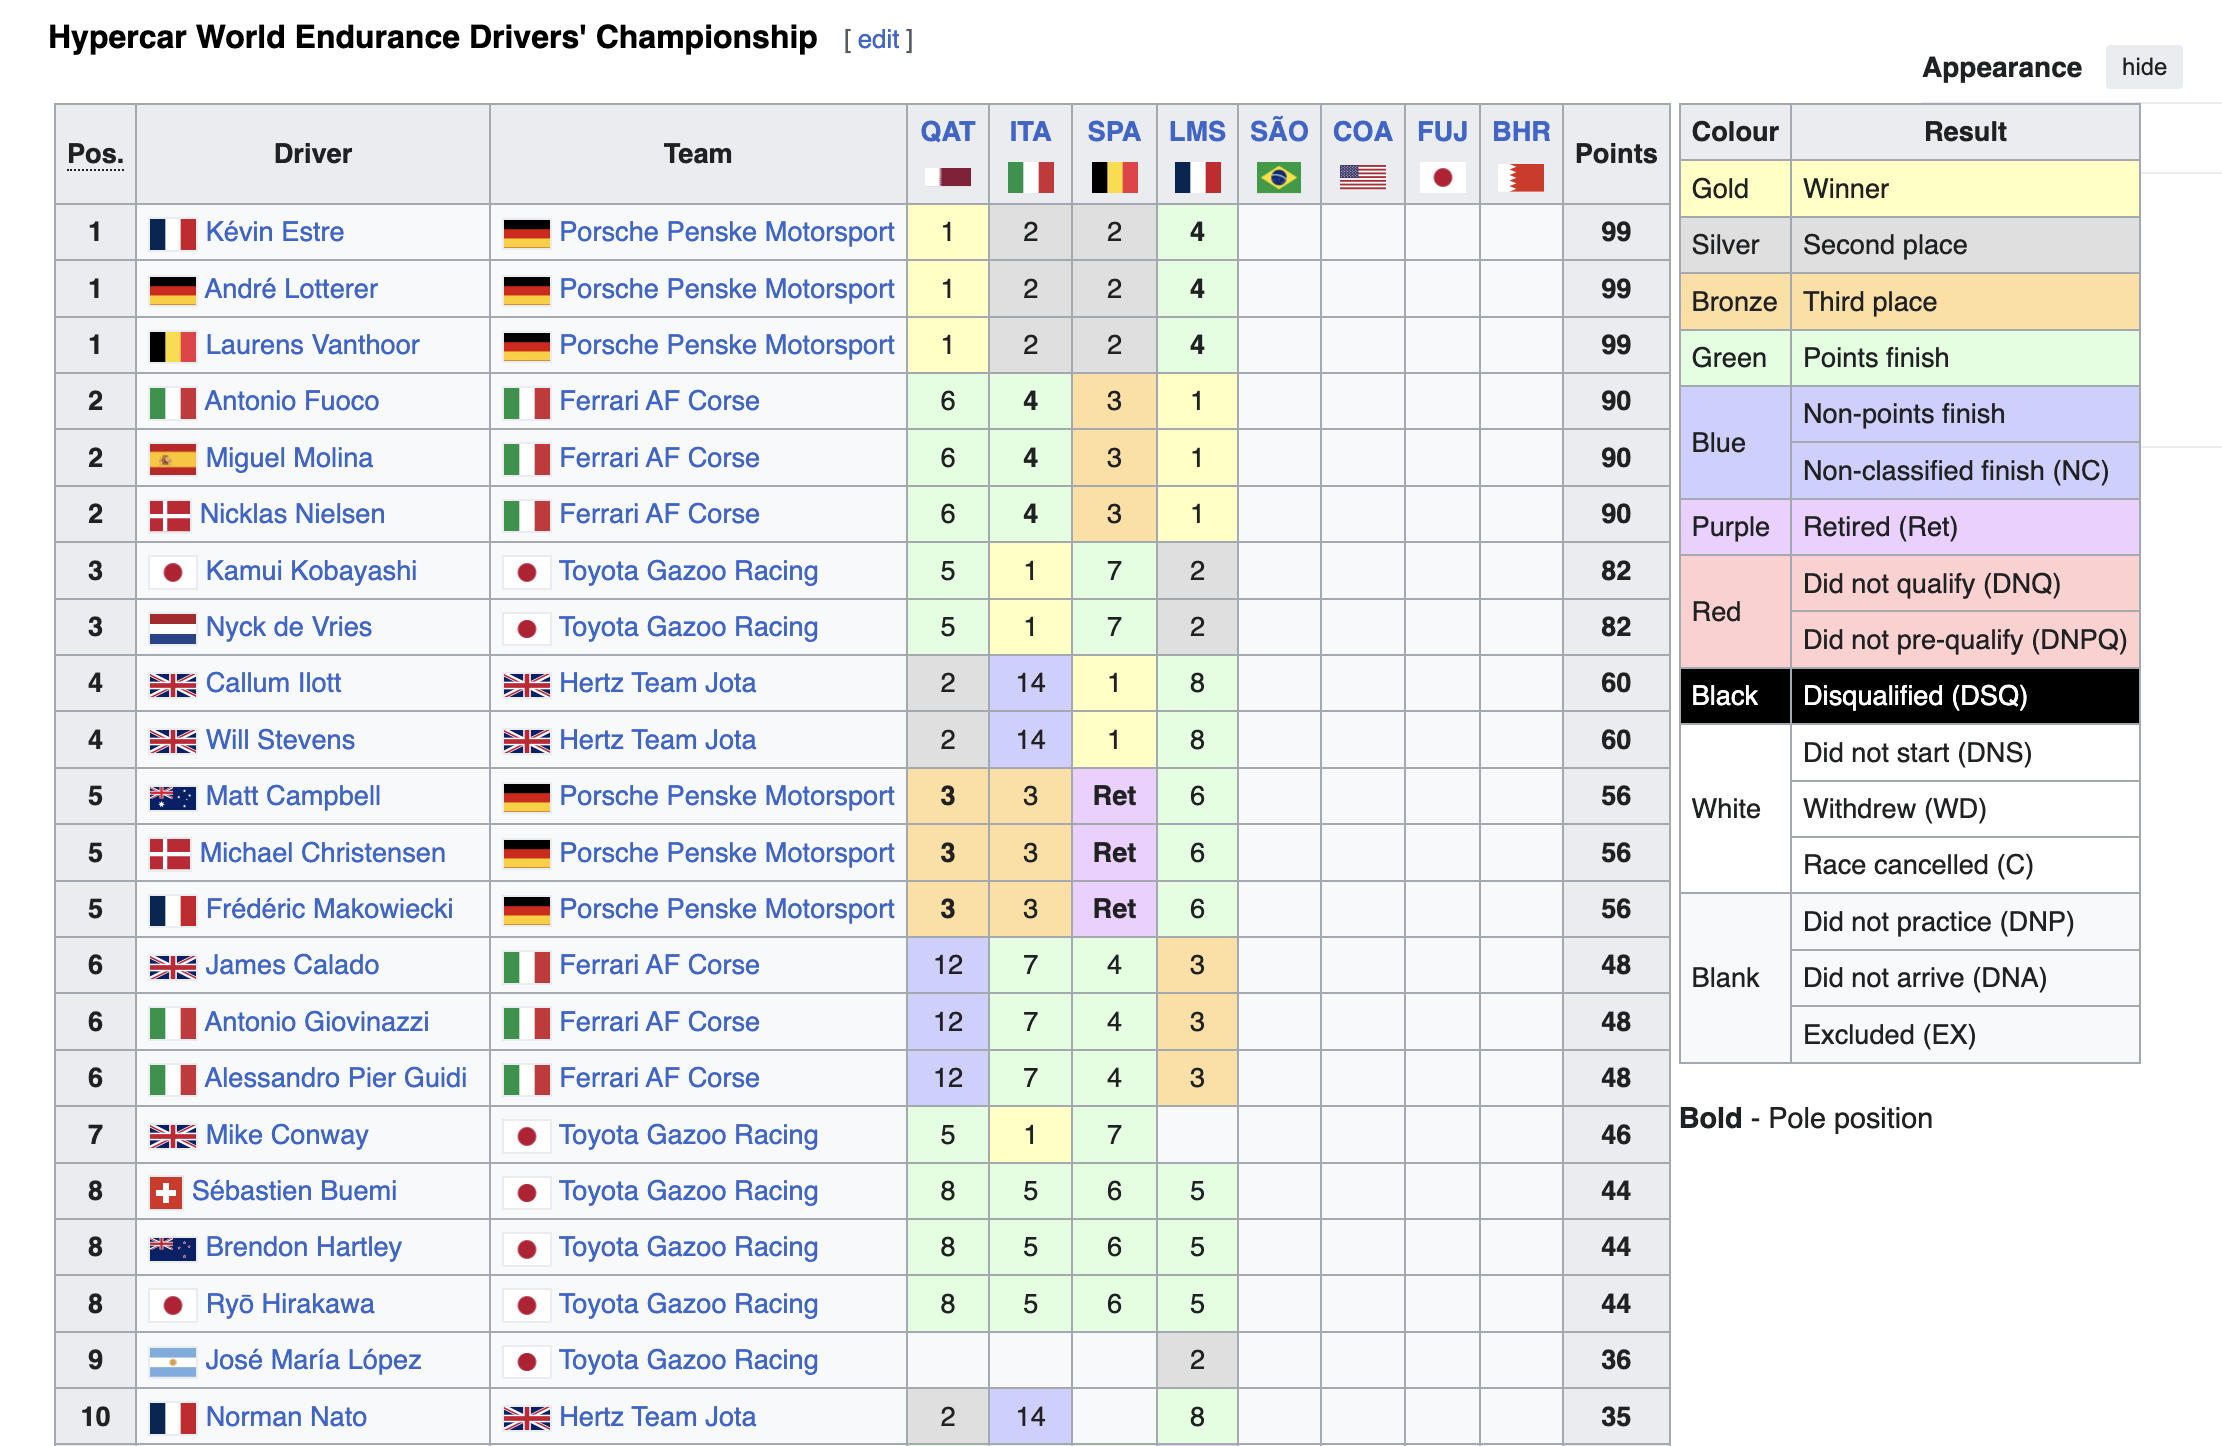Click the Argentine flag beside José María López
This screenshot has width=2222, height=1446.
click(x=172, y=1361)
